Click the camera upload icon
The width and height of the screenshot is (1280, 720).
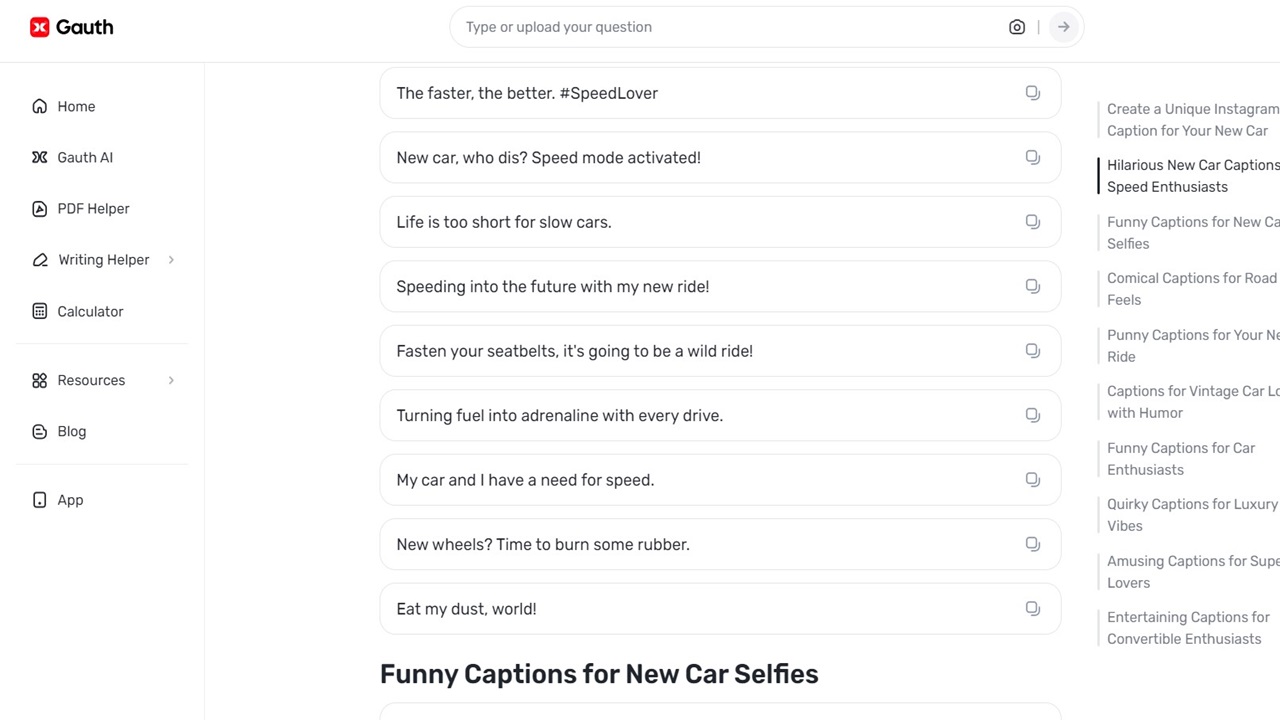coord(1016,27)
